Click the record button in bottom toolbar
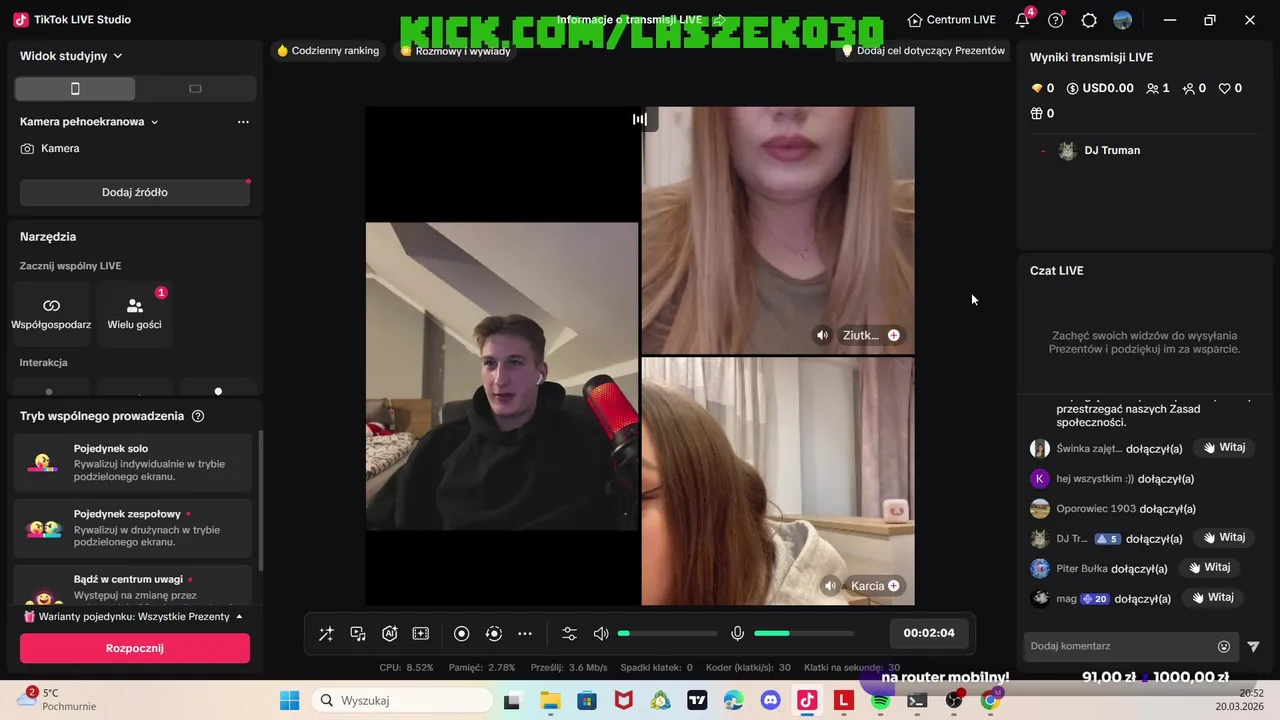This screenshot has height=720, width=1280. tap(461, 634)
